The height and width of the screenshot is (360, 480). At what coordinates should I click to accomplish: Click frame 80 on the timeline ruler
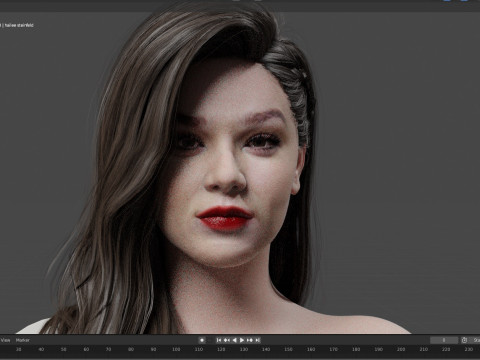131,349
